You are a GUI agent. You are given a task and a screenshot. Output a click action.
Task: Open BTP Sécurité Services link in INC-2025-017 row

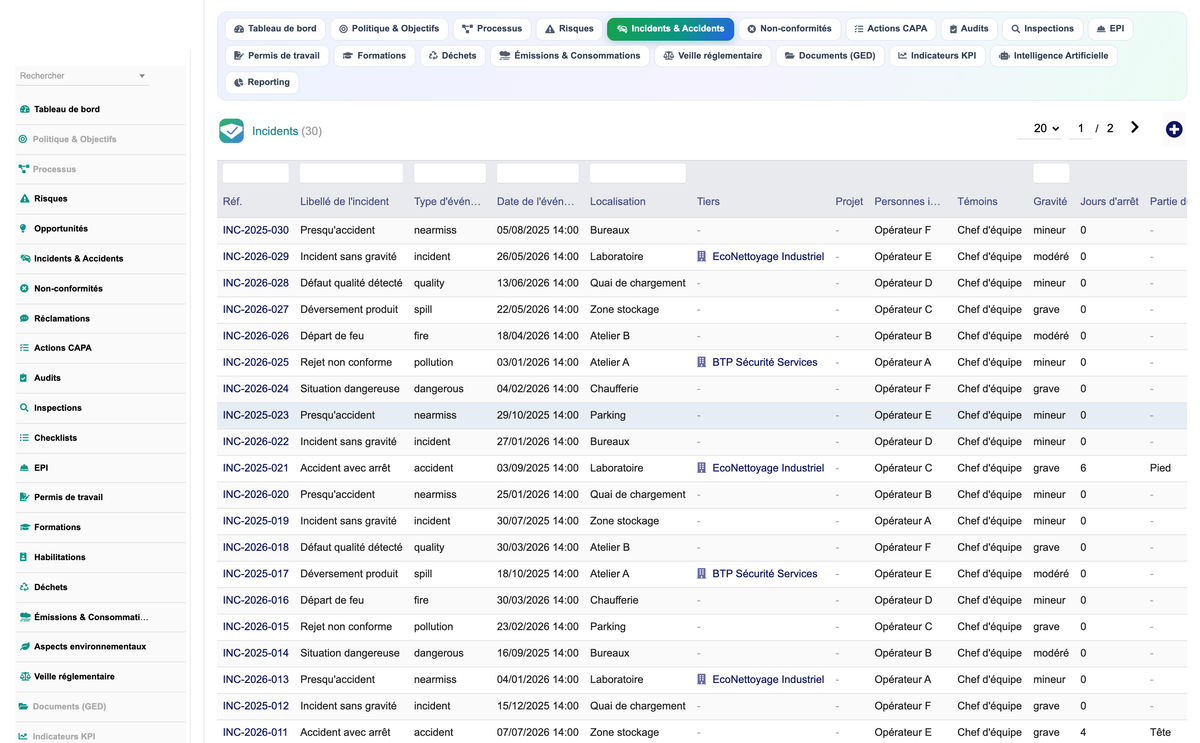tap(765, 574)
